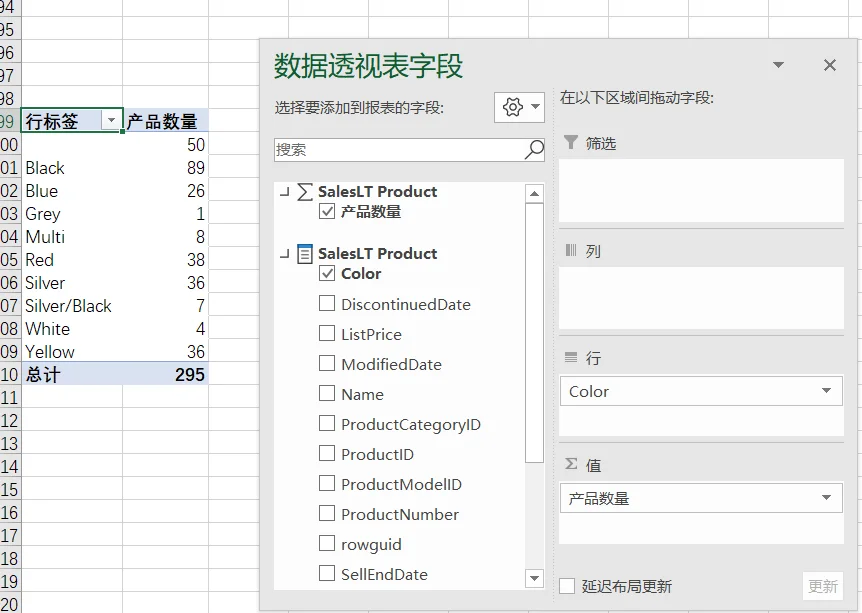Open the task pane options arrow beside the title
This screenshot has height=613, width=862.
778,65
